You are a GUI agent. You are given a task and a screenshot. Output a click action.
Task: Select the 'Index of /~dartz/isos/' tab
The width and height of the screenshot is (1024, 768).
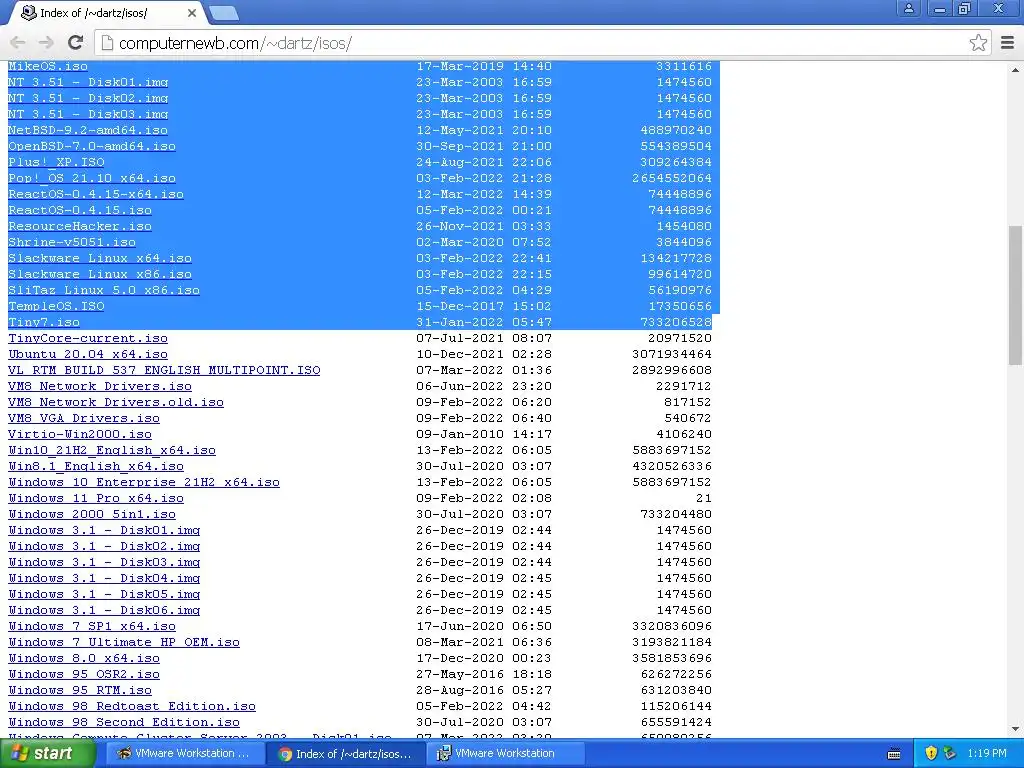tap(104, 12)
